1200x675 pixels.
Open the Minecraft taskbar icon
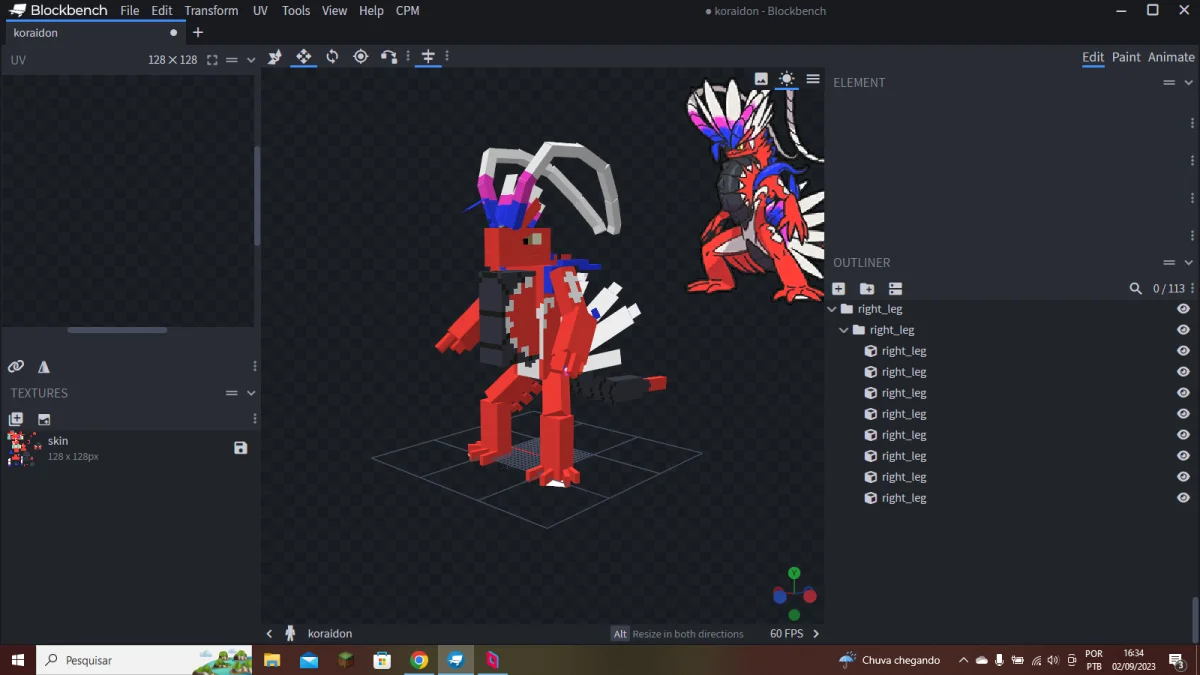(345, 660)
